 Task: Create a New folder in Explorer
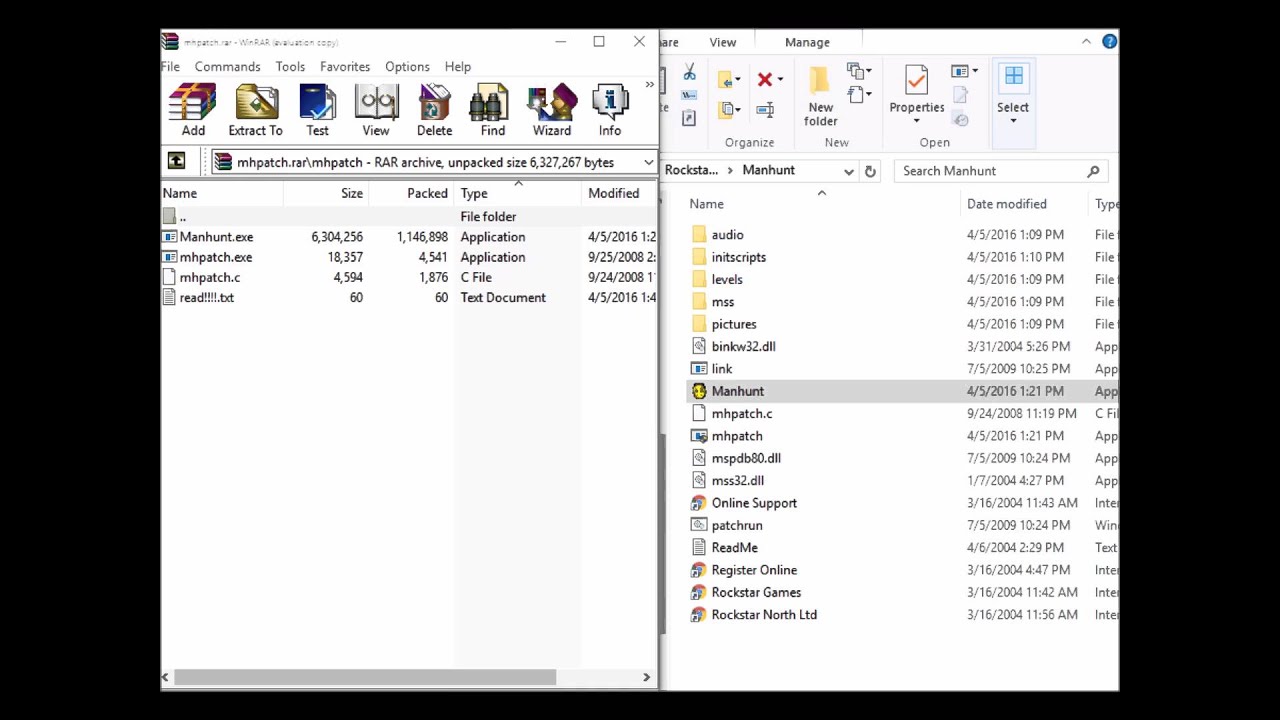pos(820,97)
